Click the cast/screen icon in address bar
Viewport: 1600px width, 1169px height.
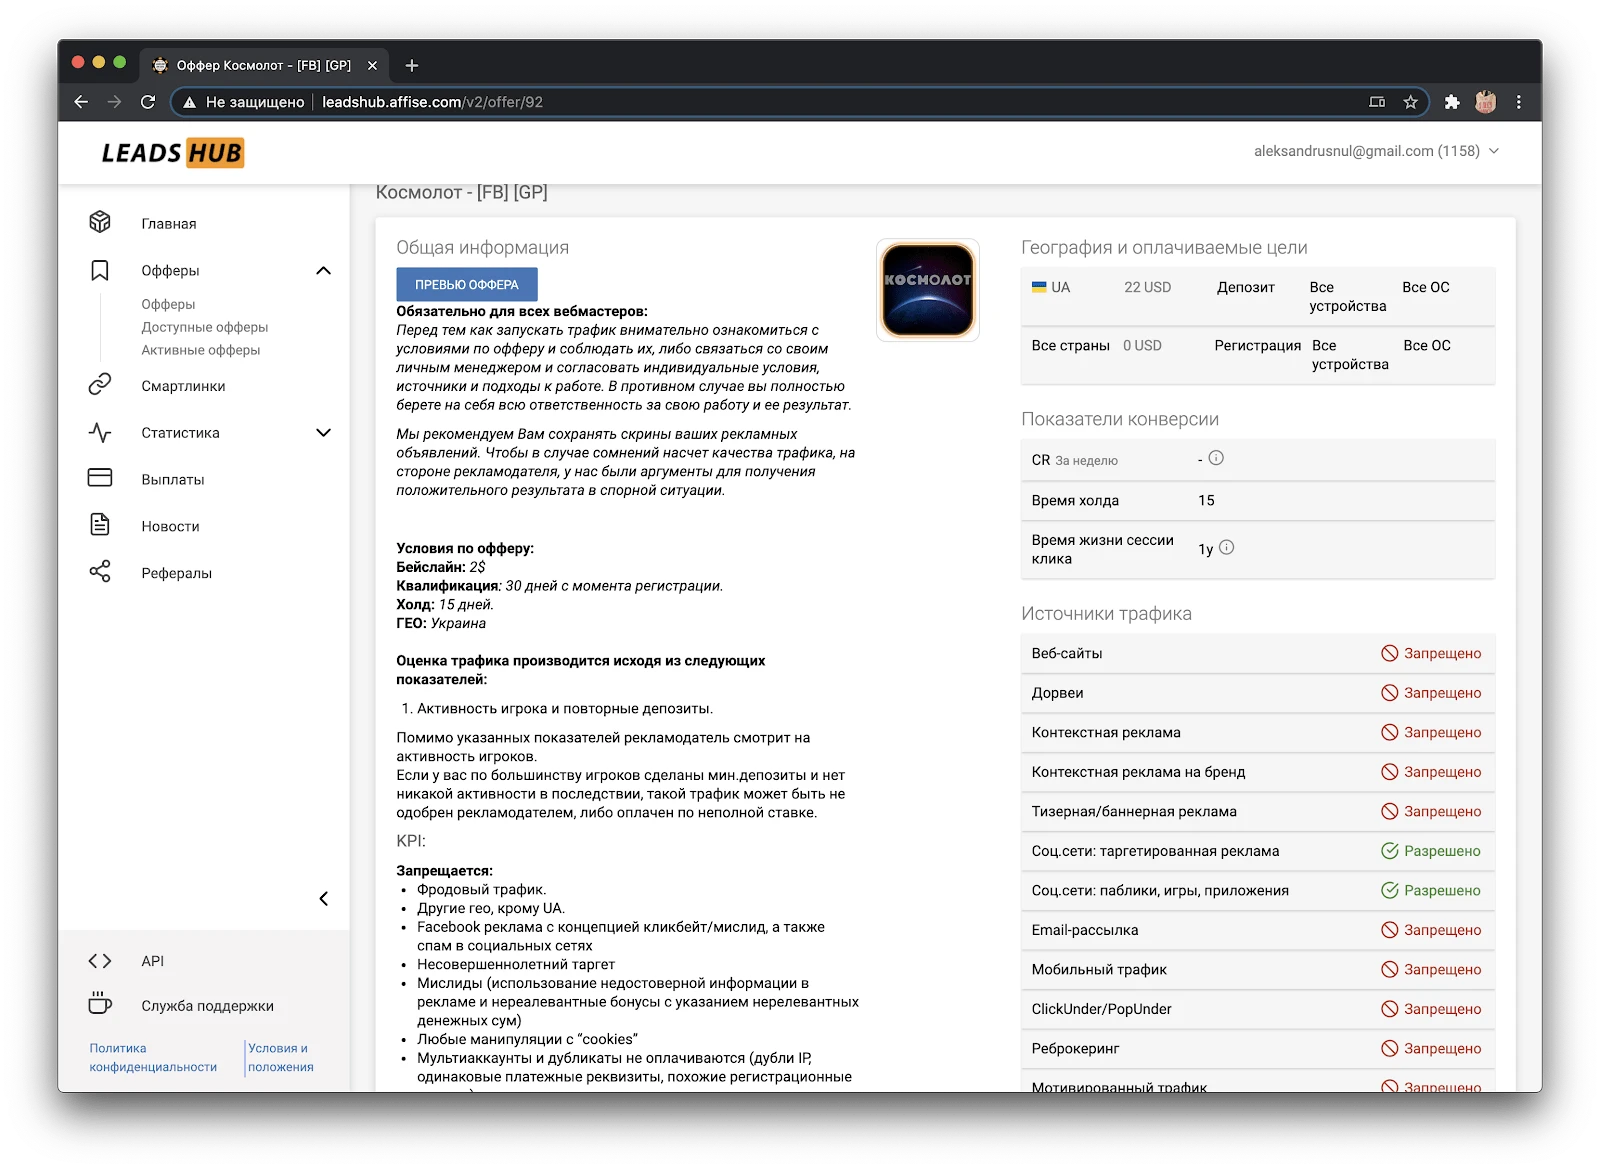(1377, 102)
